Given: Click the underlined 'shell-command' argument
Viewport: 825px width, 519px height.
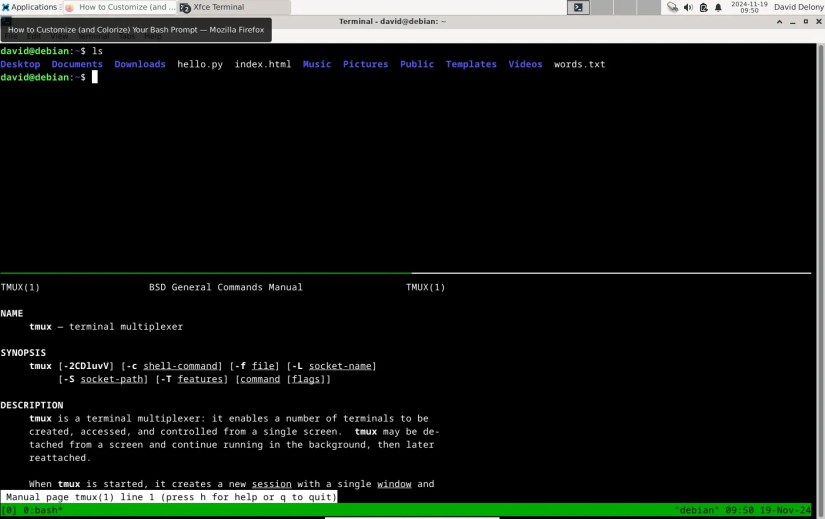Looking at the screenshot, I should (180, 366).
